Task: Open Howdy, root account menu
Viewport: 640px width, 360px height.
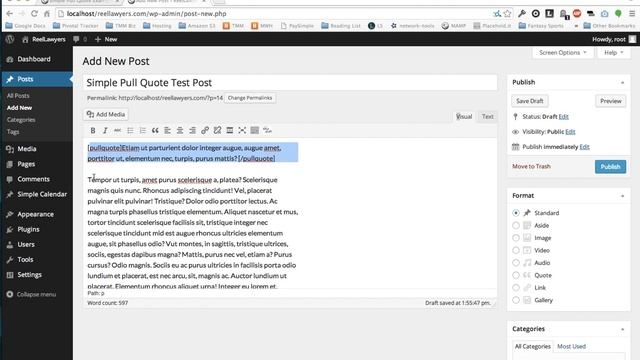Action: click(x=614, y=39)
